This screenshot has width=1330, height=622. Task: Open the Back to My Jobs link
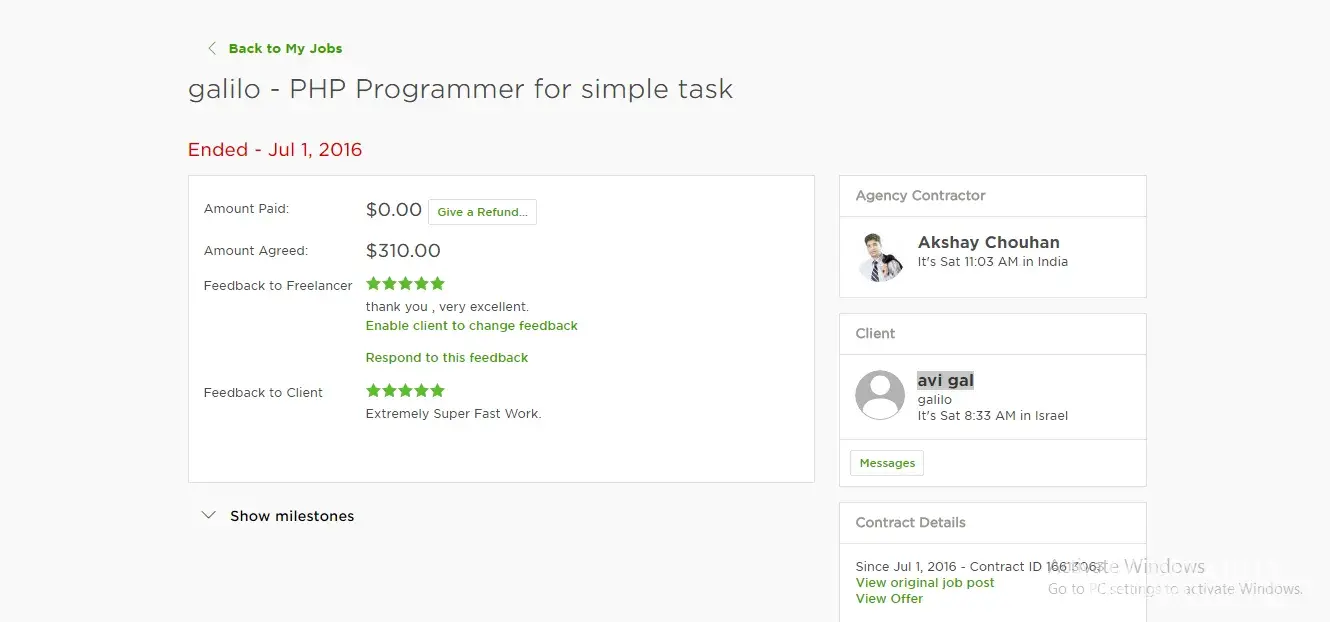[285, 48]
